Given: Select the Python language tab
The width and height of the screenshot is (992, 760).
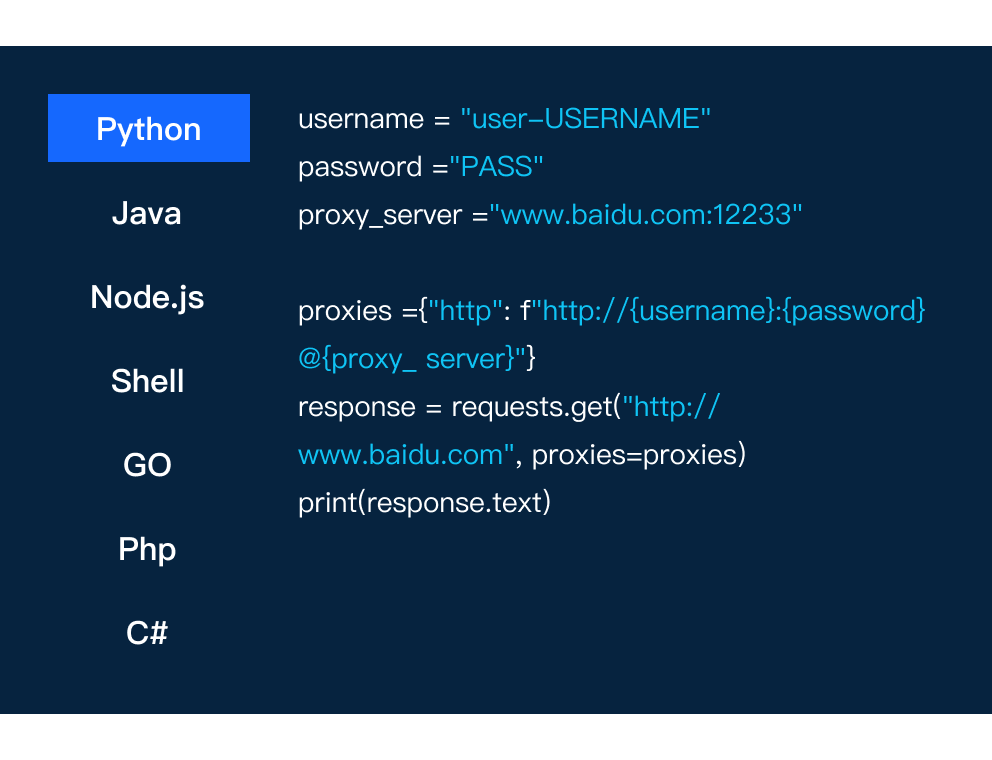Looking at the screenshot, I should coord(149,128).
